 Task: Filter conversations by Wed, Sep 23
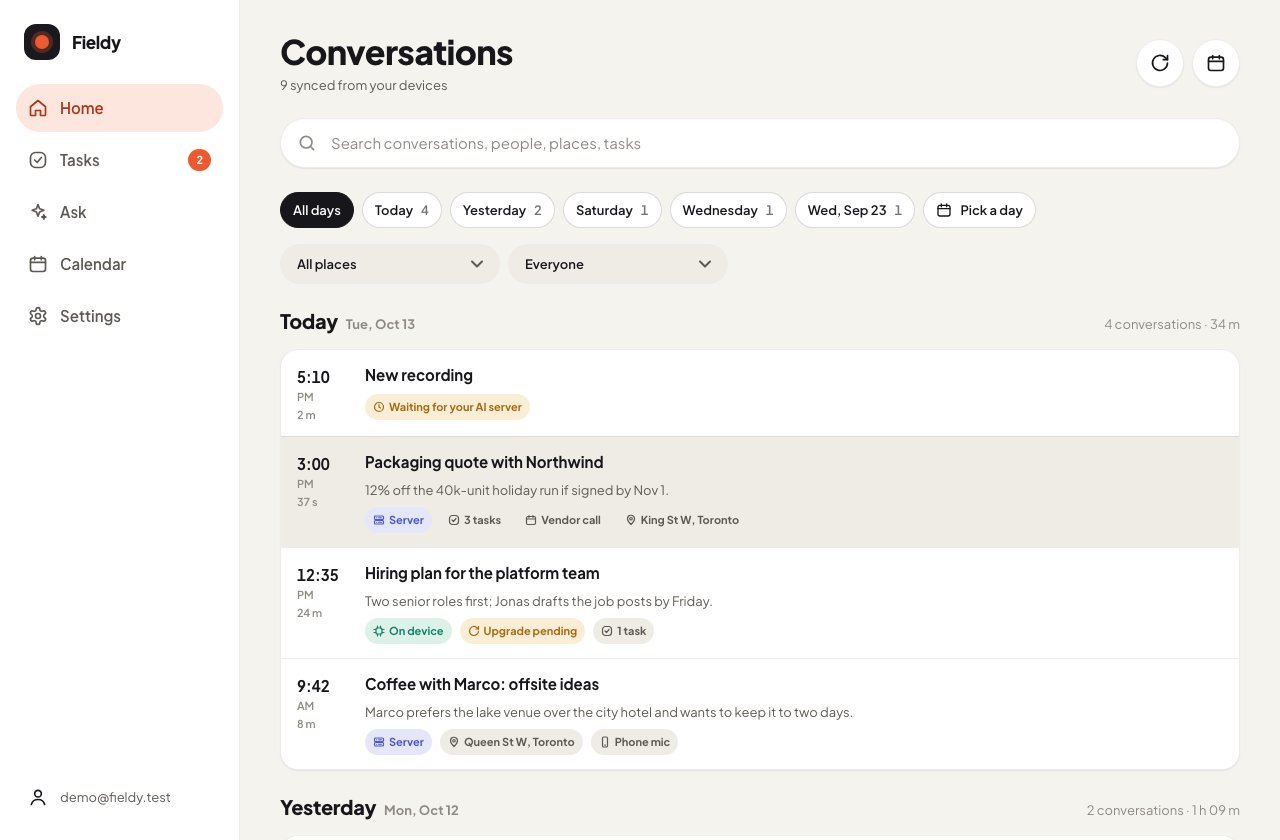(x=855, y=210)
